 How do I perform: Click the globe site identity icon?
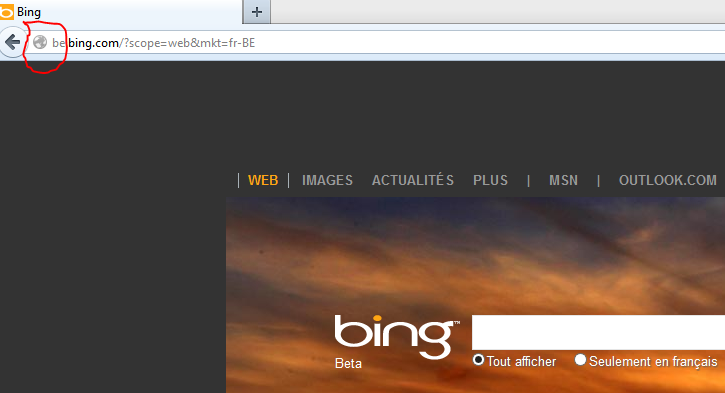[x=40, y=43]
